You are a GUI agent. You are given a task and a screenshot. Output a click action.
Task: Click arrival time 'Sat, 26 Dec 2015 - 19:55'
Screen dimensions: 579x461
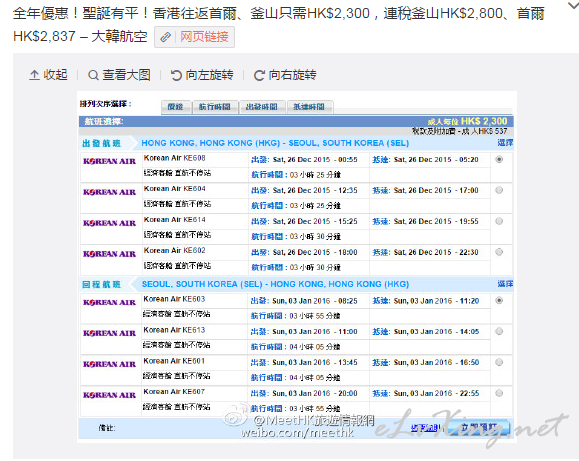tap(436, 221)
